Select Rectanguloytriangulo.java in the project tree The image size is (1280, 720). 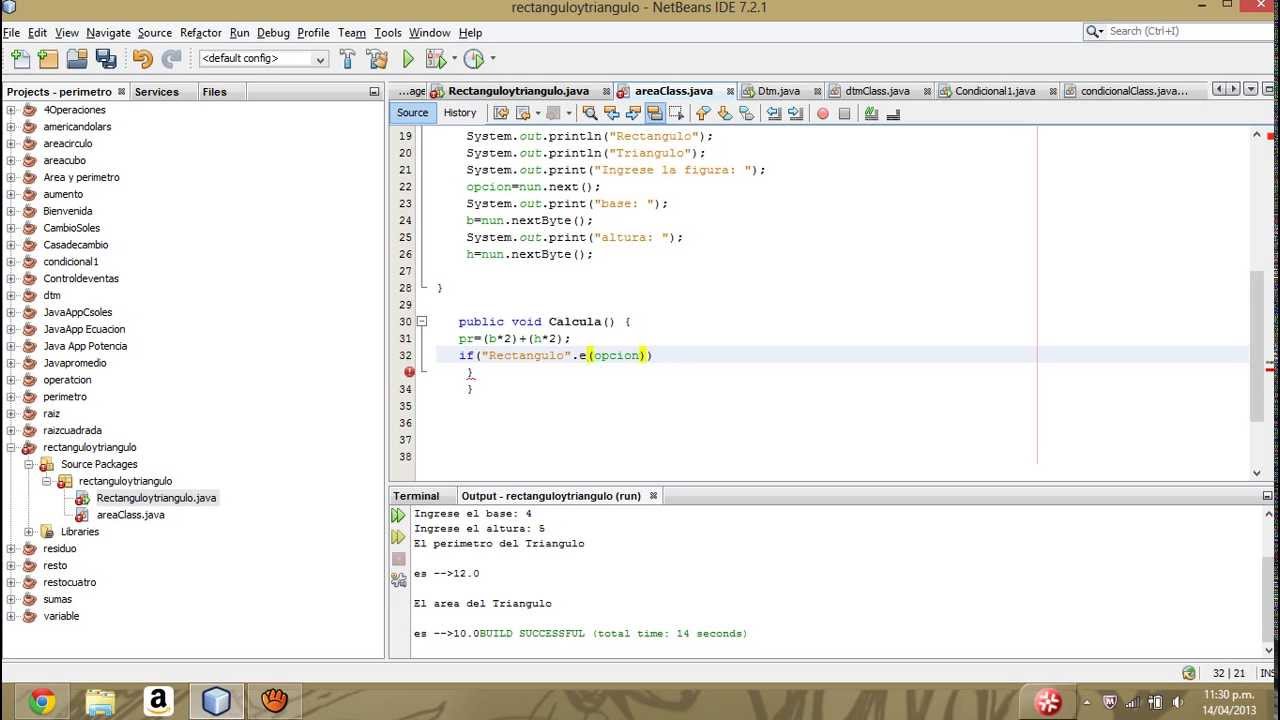coord(156,498)
